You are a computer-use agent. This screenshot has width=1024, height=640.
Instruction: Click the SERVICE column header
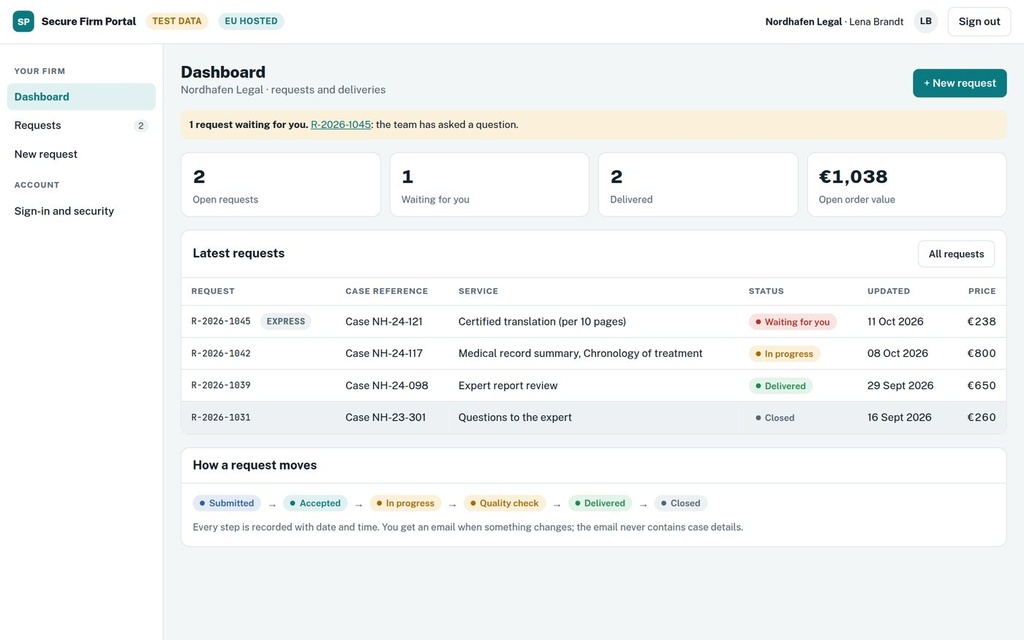point(478,291)
